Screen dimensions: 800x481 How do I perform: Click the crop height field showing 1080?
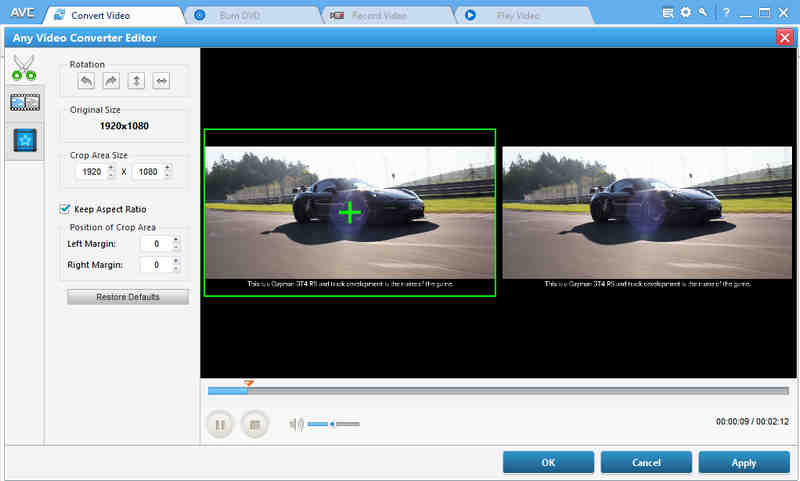tap(148, 172)
